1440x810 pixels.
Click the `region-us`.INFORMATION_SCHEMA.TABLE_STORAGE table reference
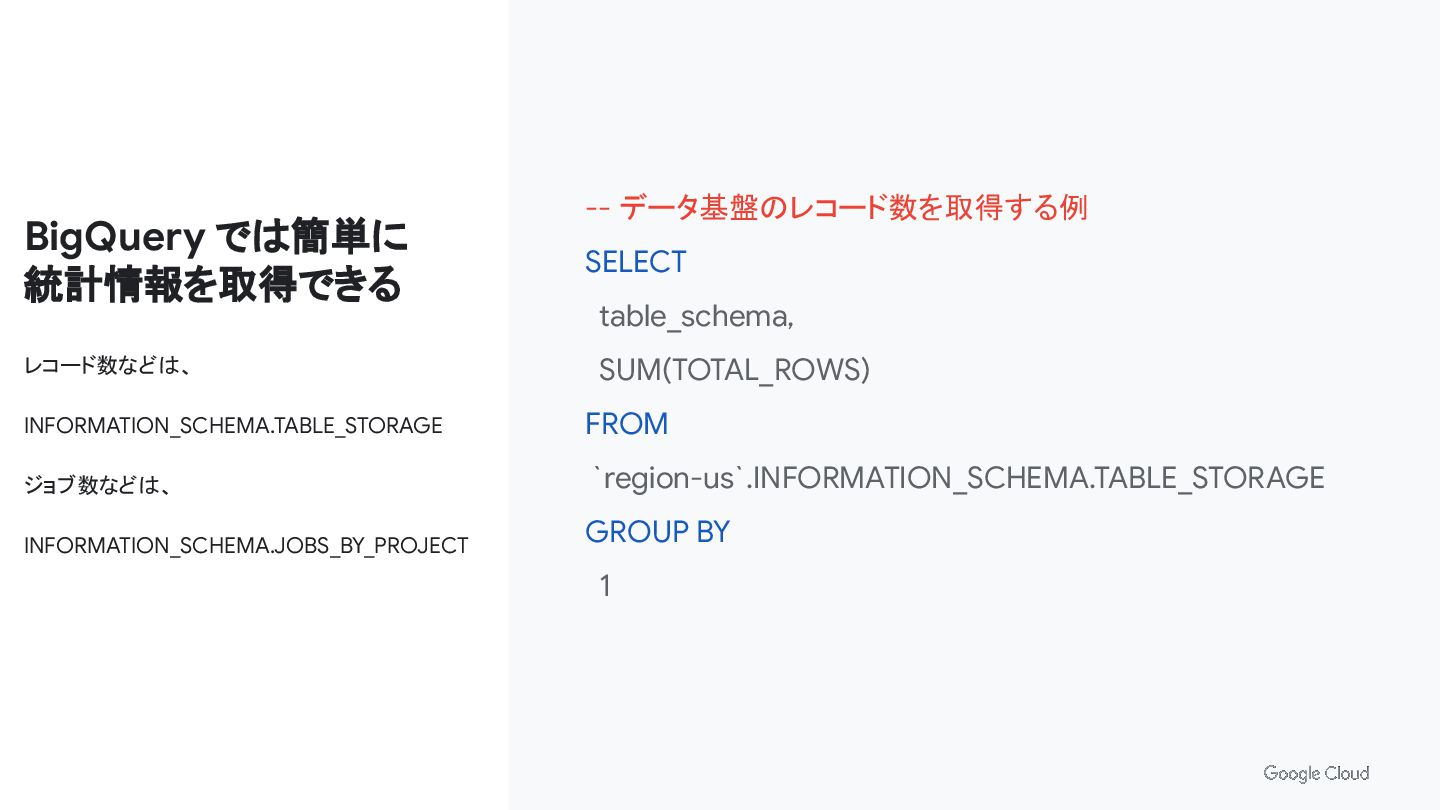click(960, 478)
